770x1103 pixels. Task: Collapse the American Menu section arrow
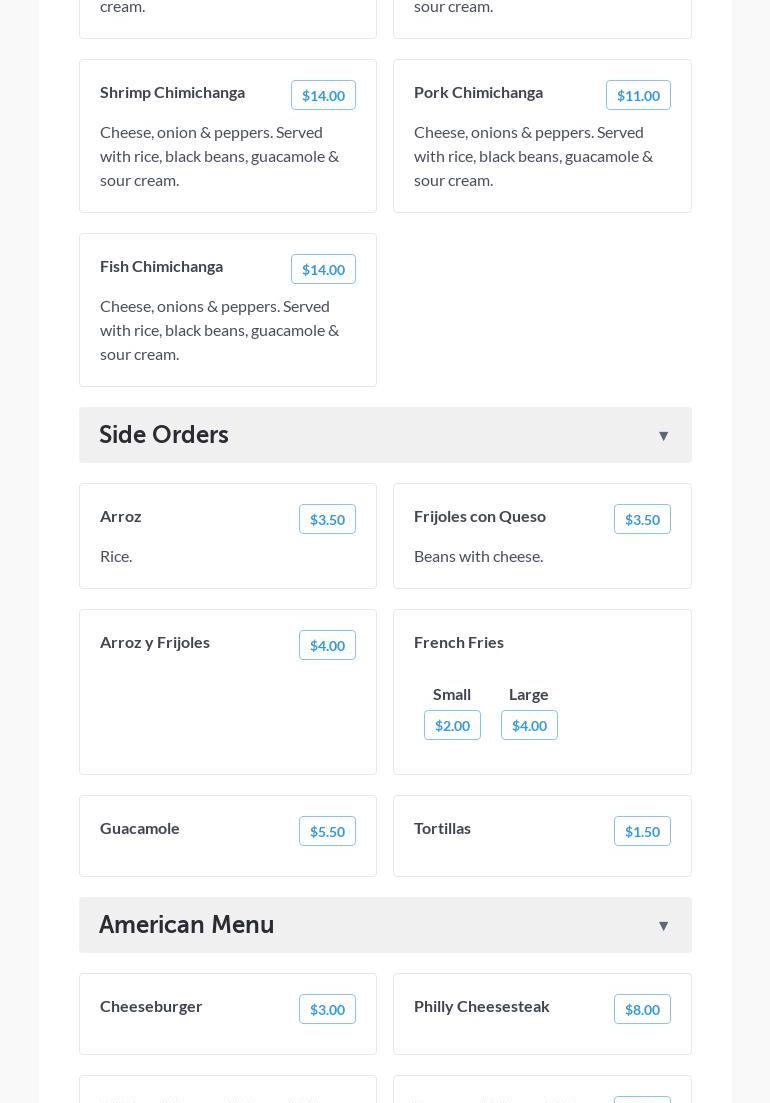pos(663,925)
